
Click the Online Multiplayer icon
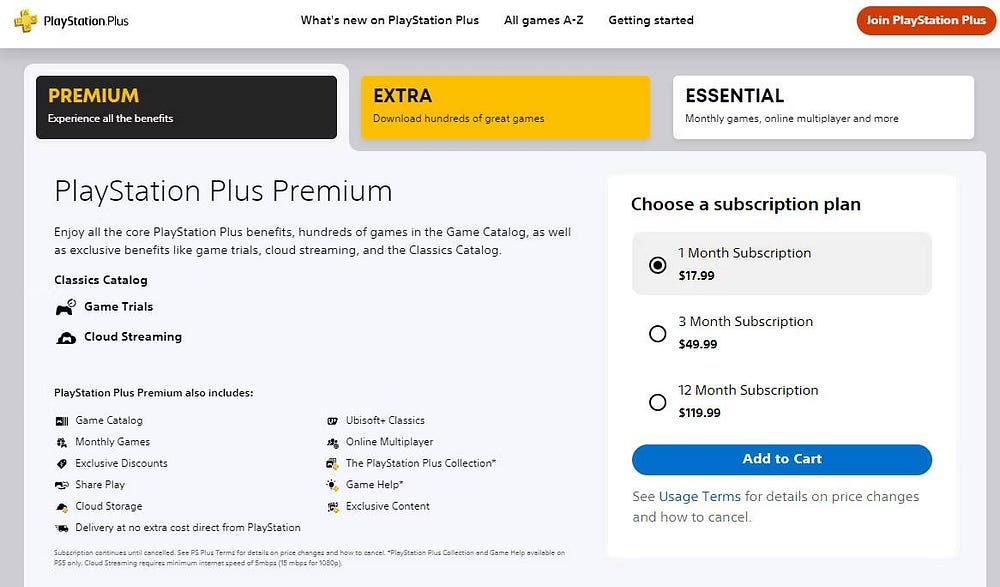point(332,441)
